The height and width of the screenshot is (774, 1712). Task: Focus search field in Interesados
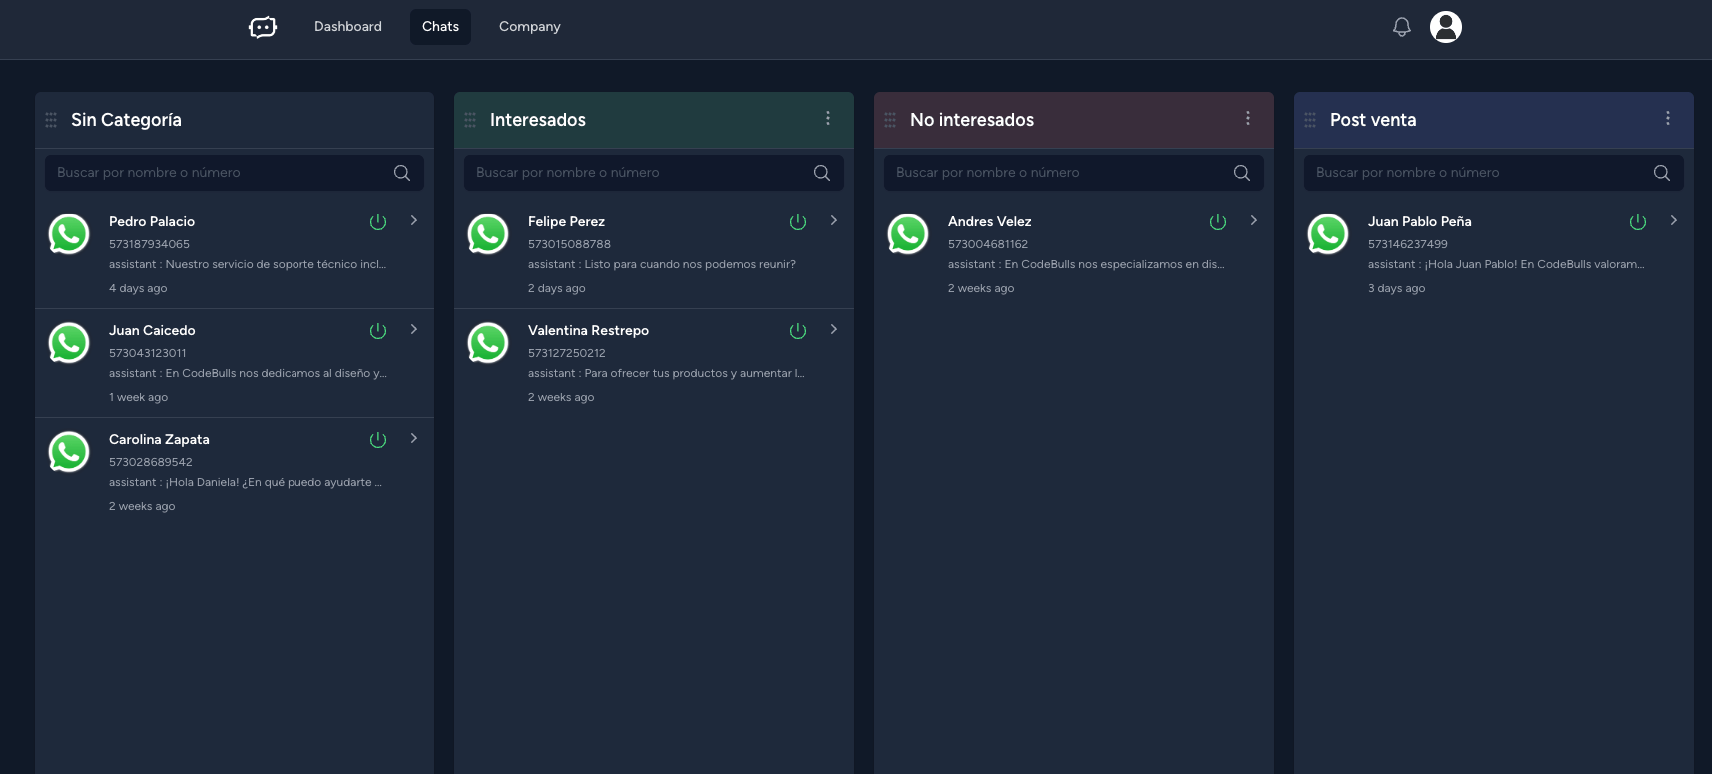(654, 173)
